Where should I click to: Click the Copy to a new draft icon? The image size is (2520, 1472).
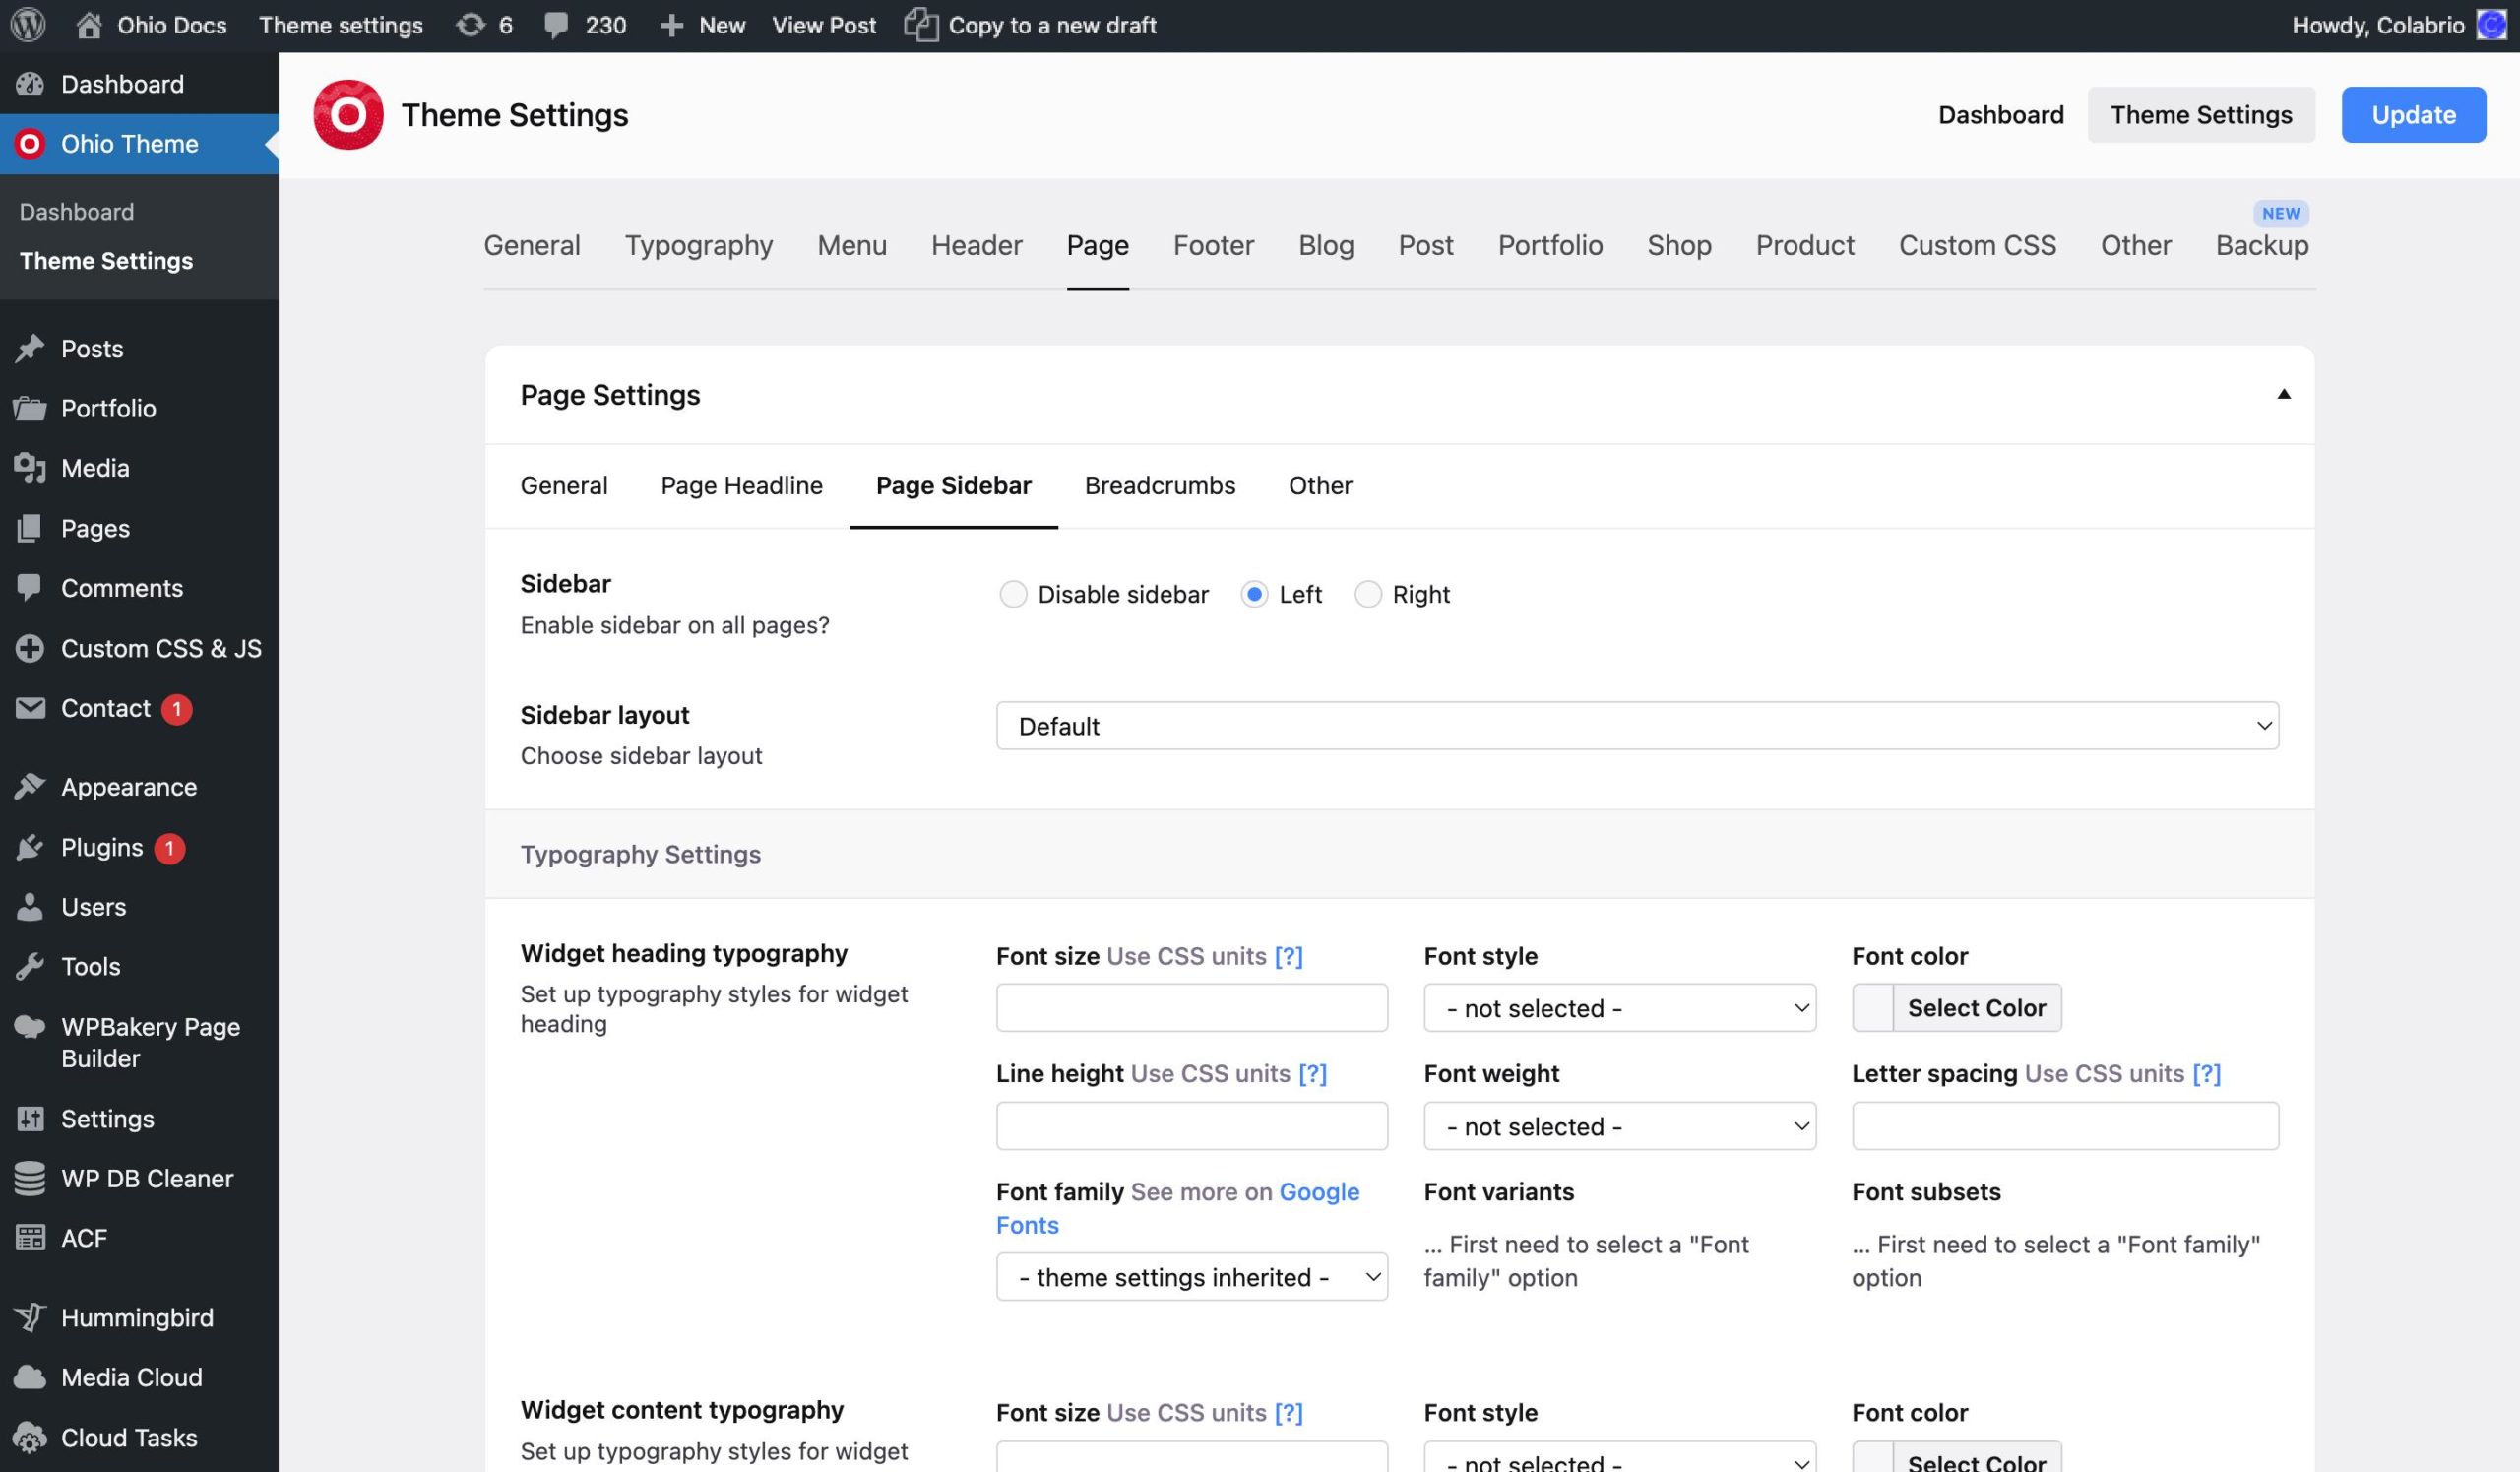coord(921,25)
